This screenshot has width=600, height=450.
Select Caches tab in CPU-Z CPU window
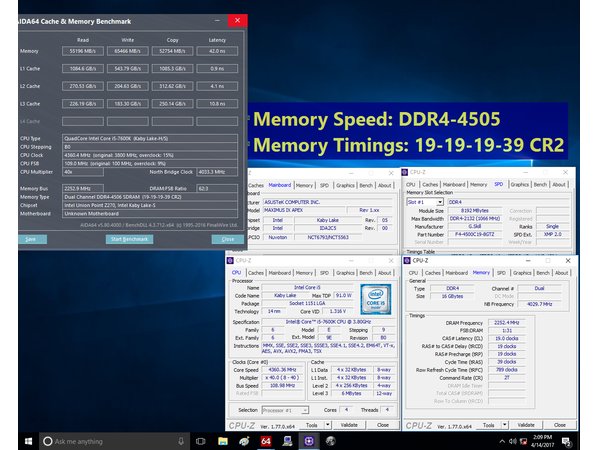click(x=256, y=272)
